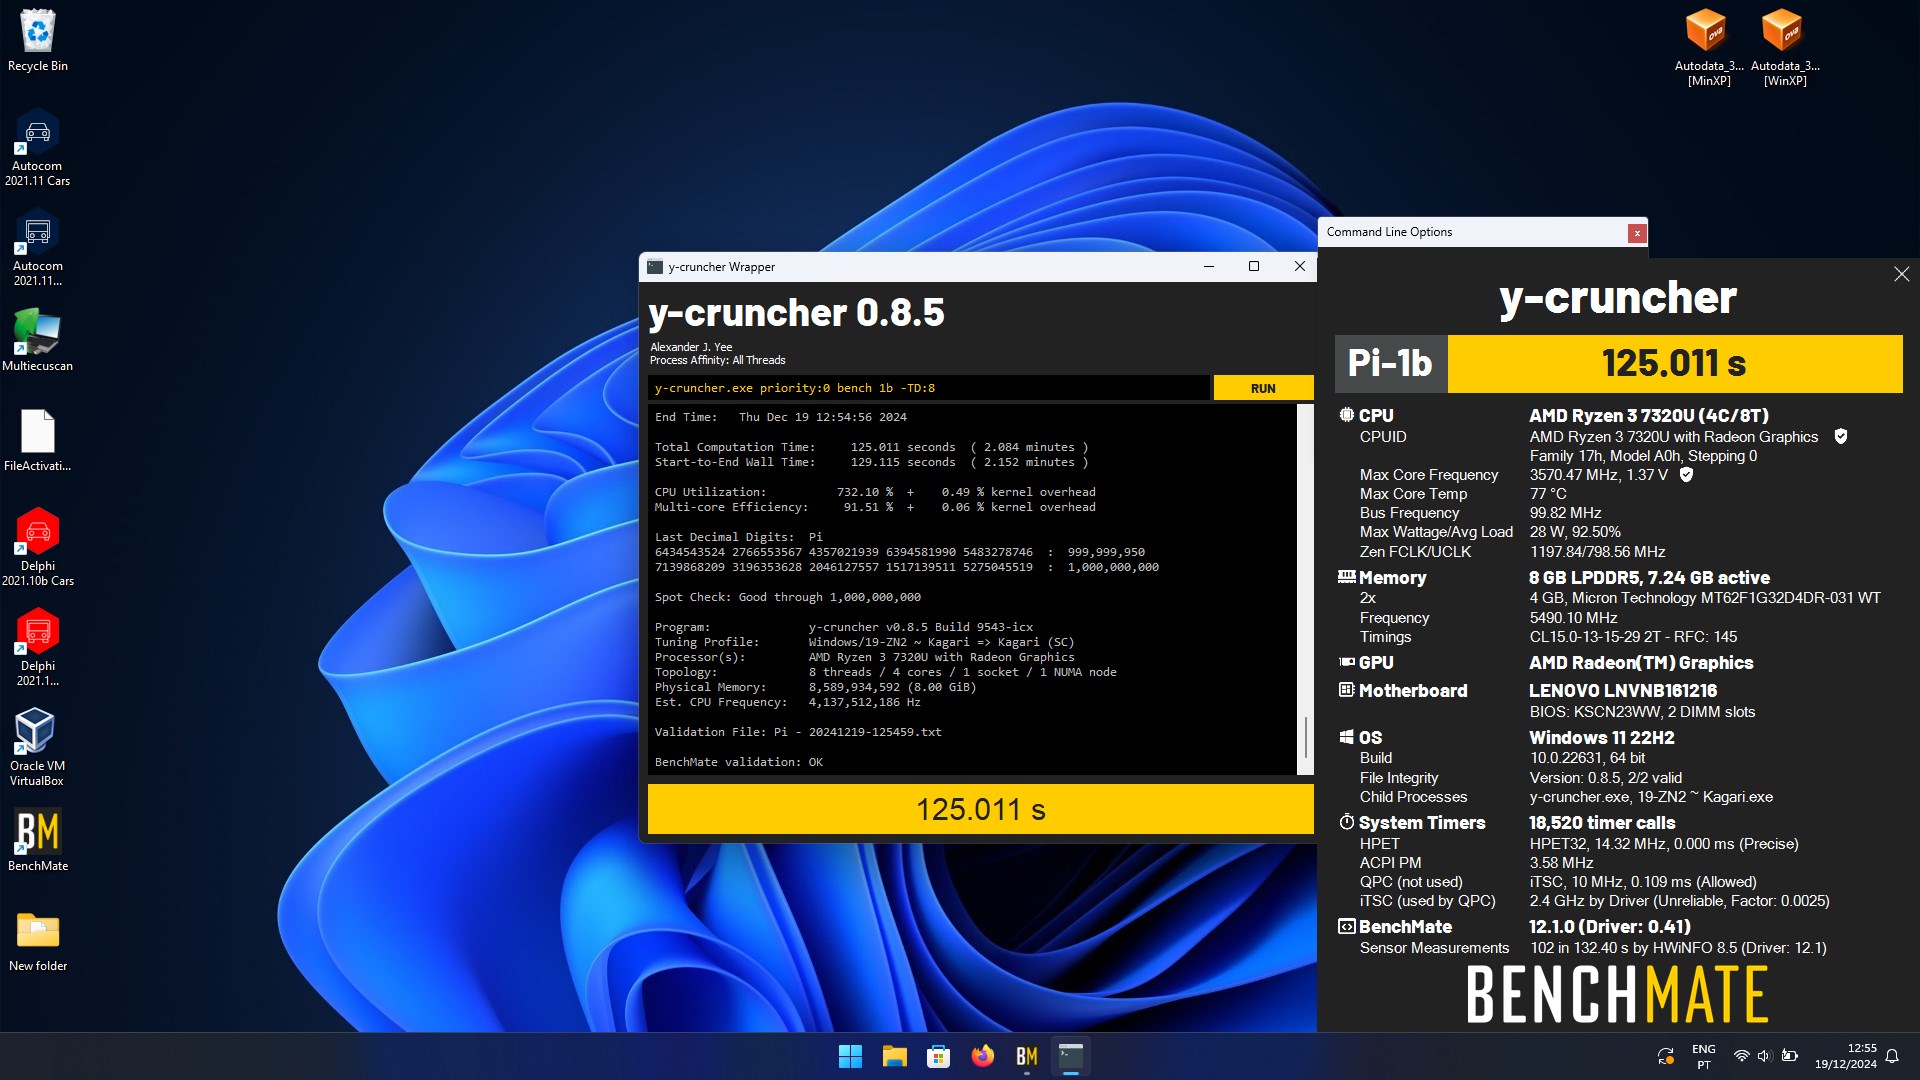
Task: Click the BENCHMATE logo at panel bottom
Action: [x=1617, y=994]
